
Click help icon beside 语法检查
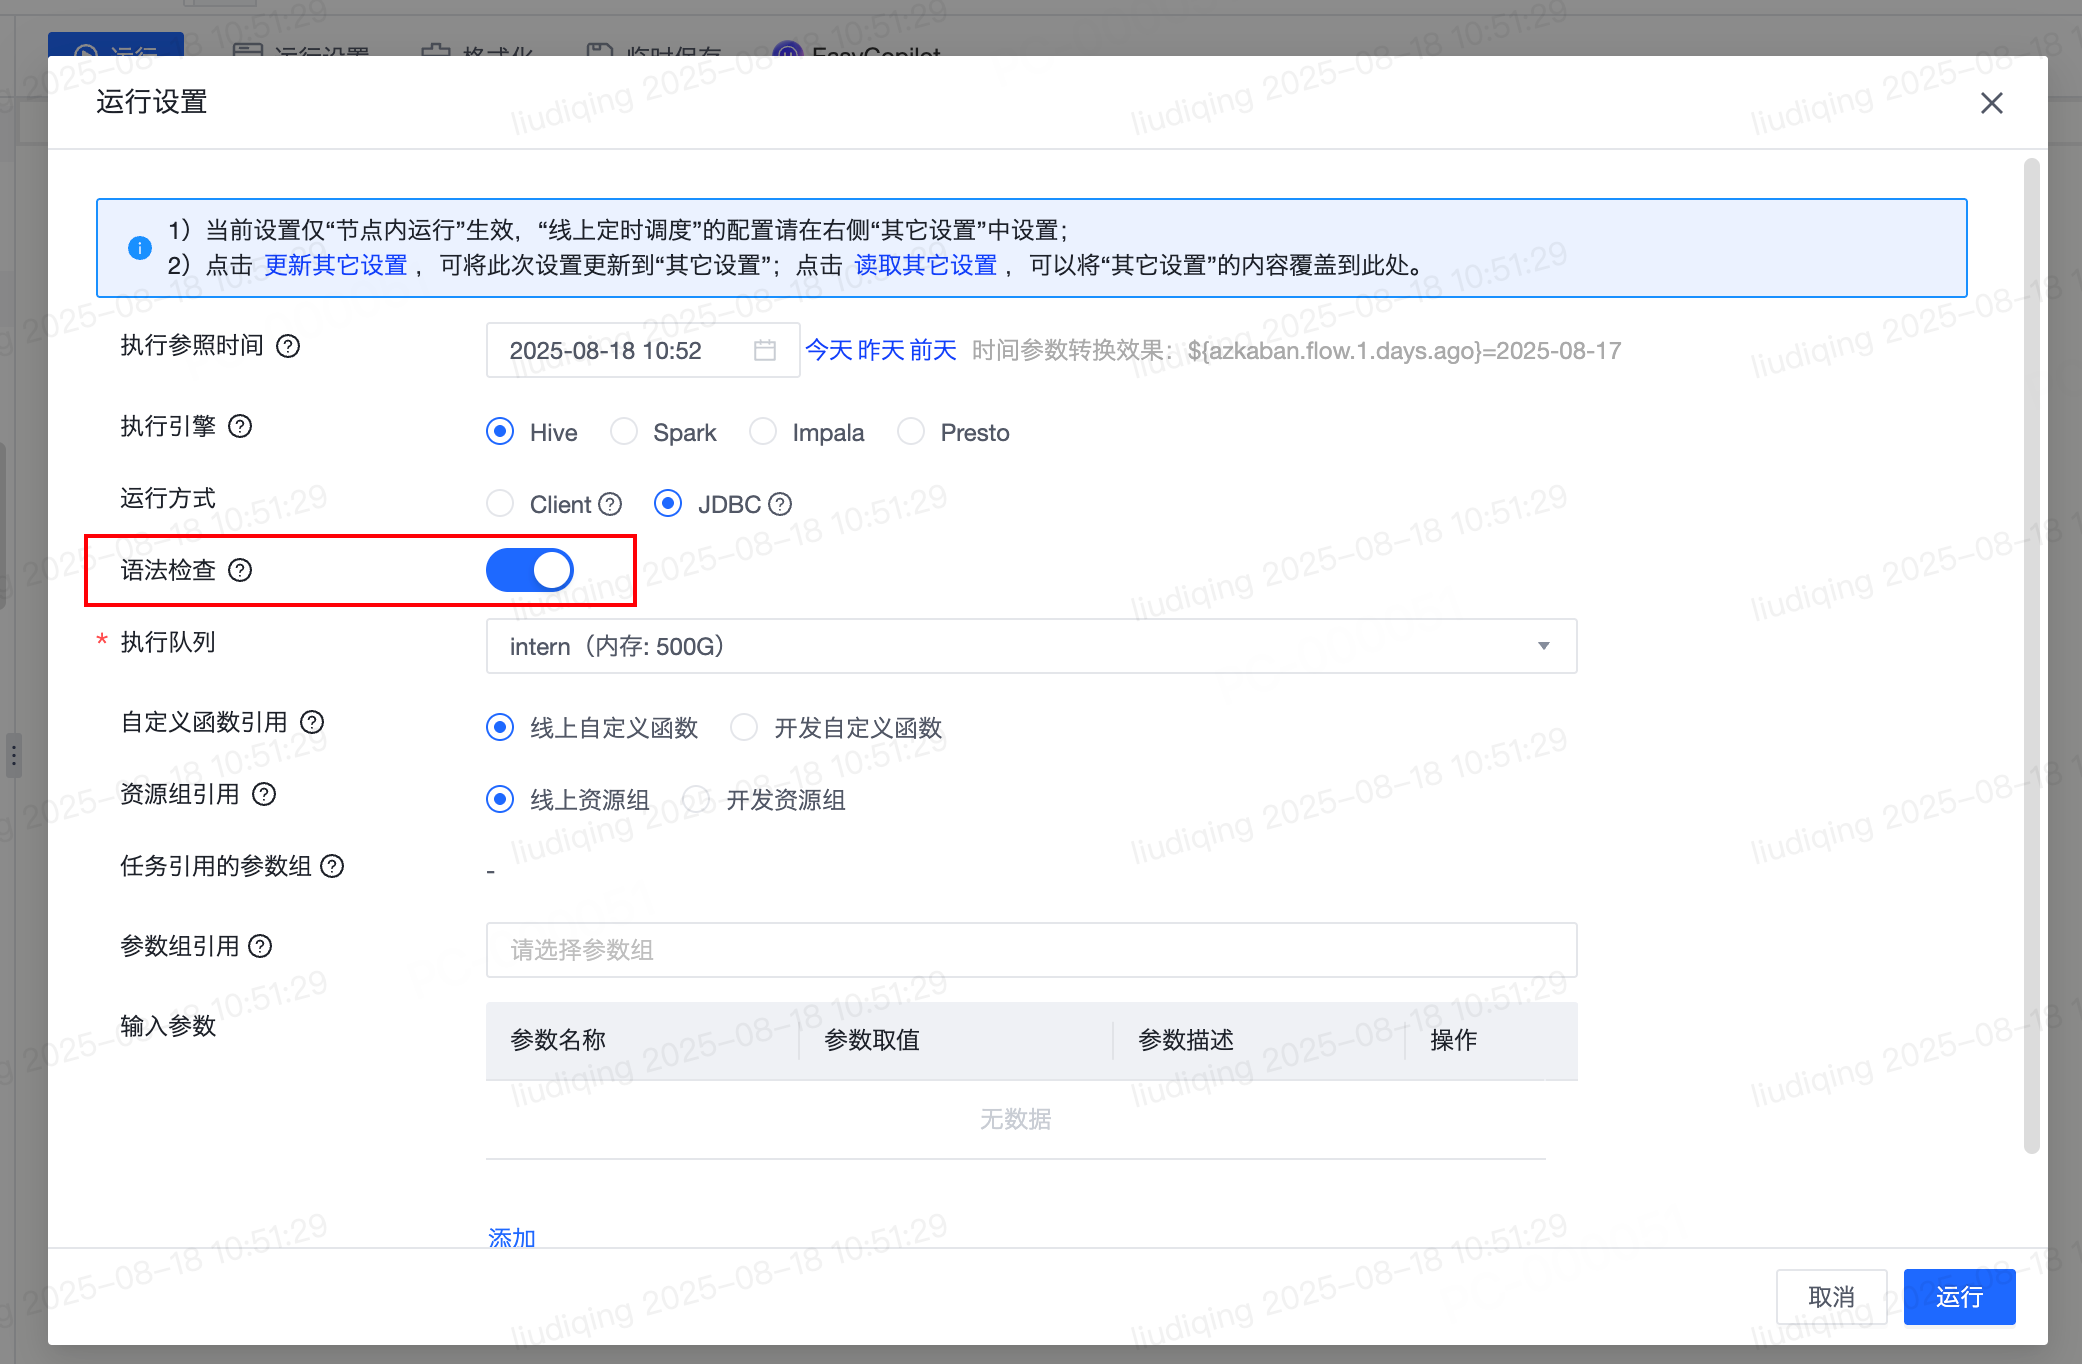click(240, 570)
